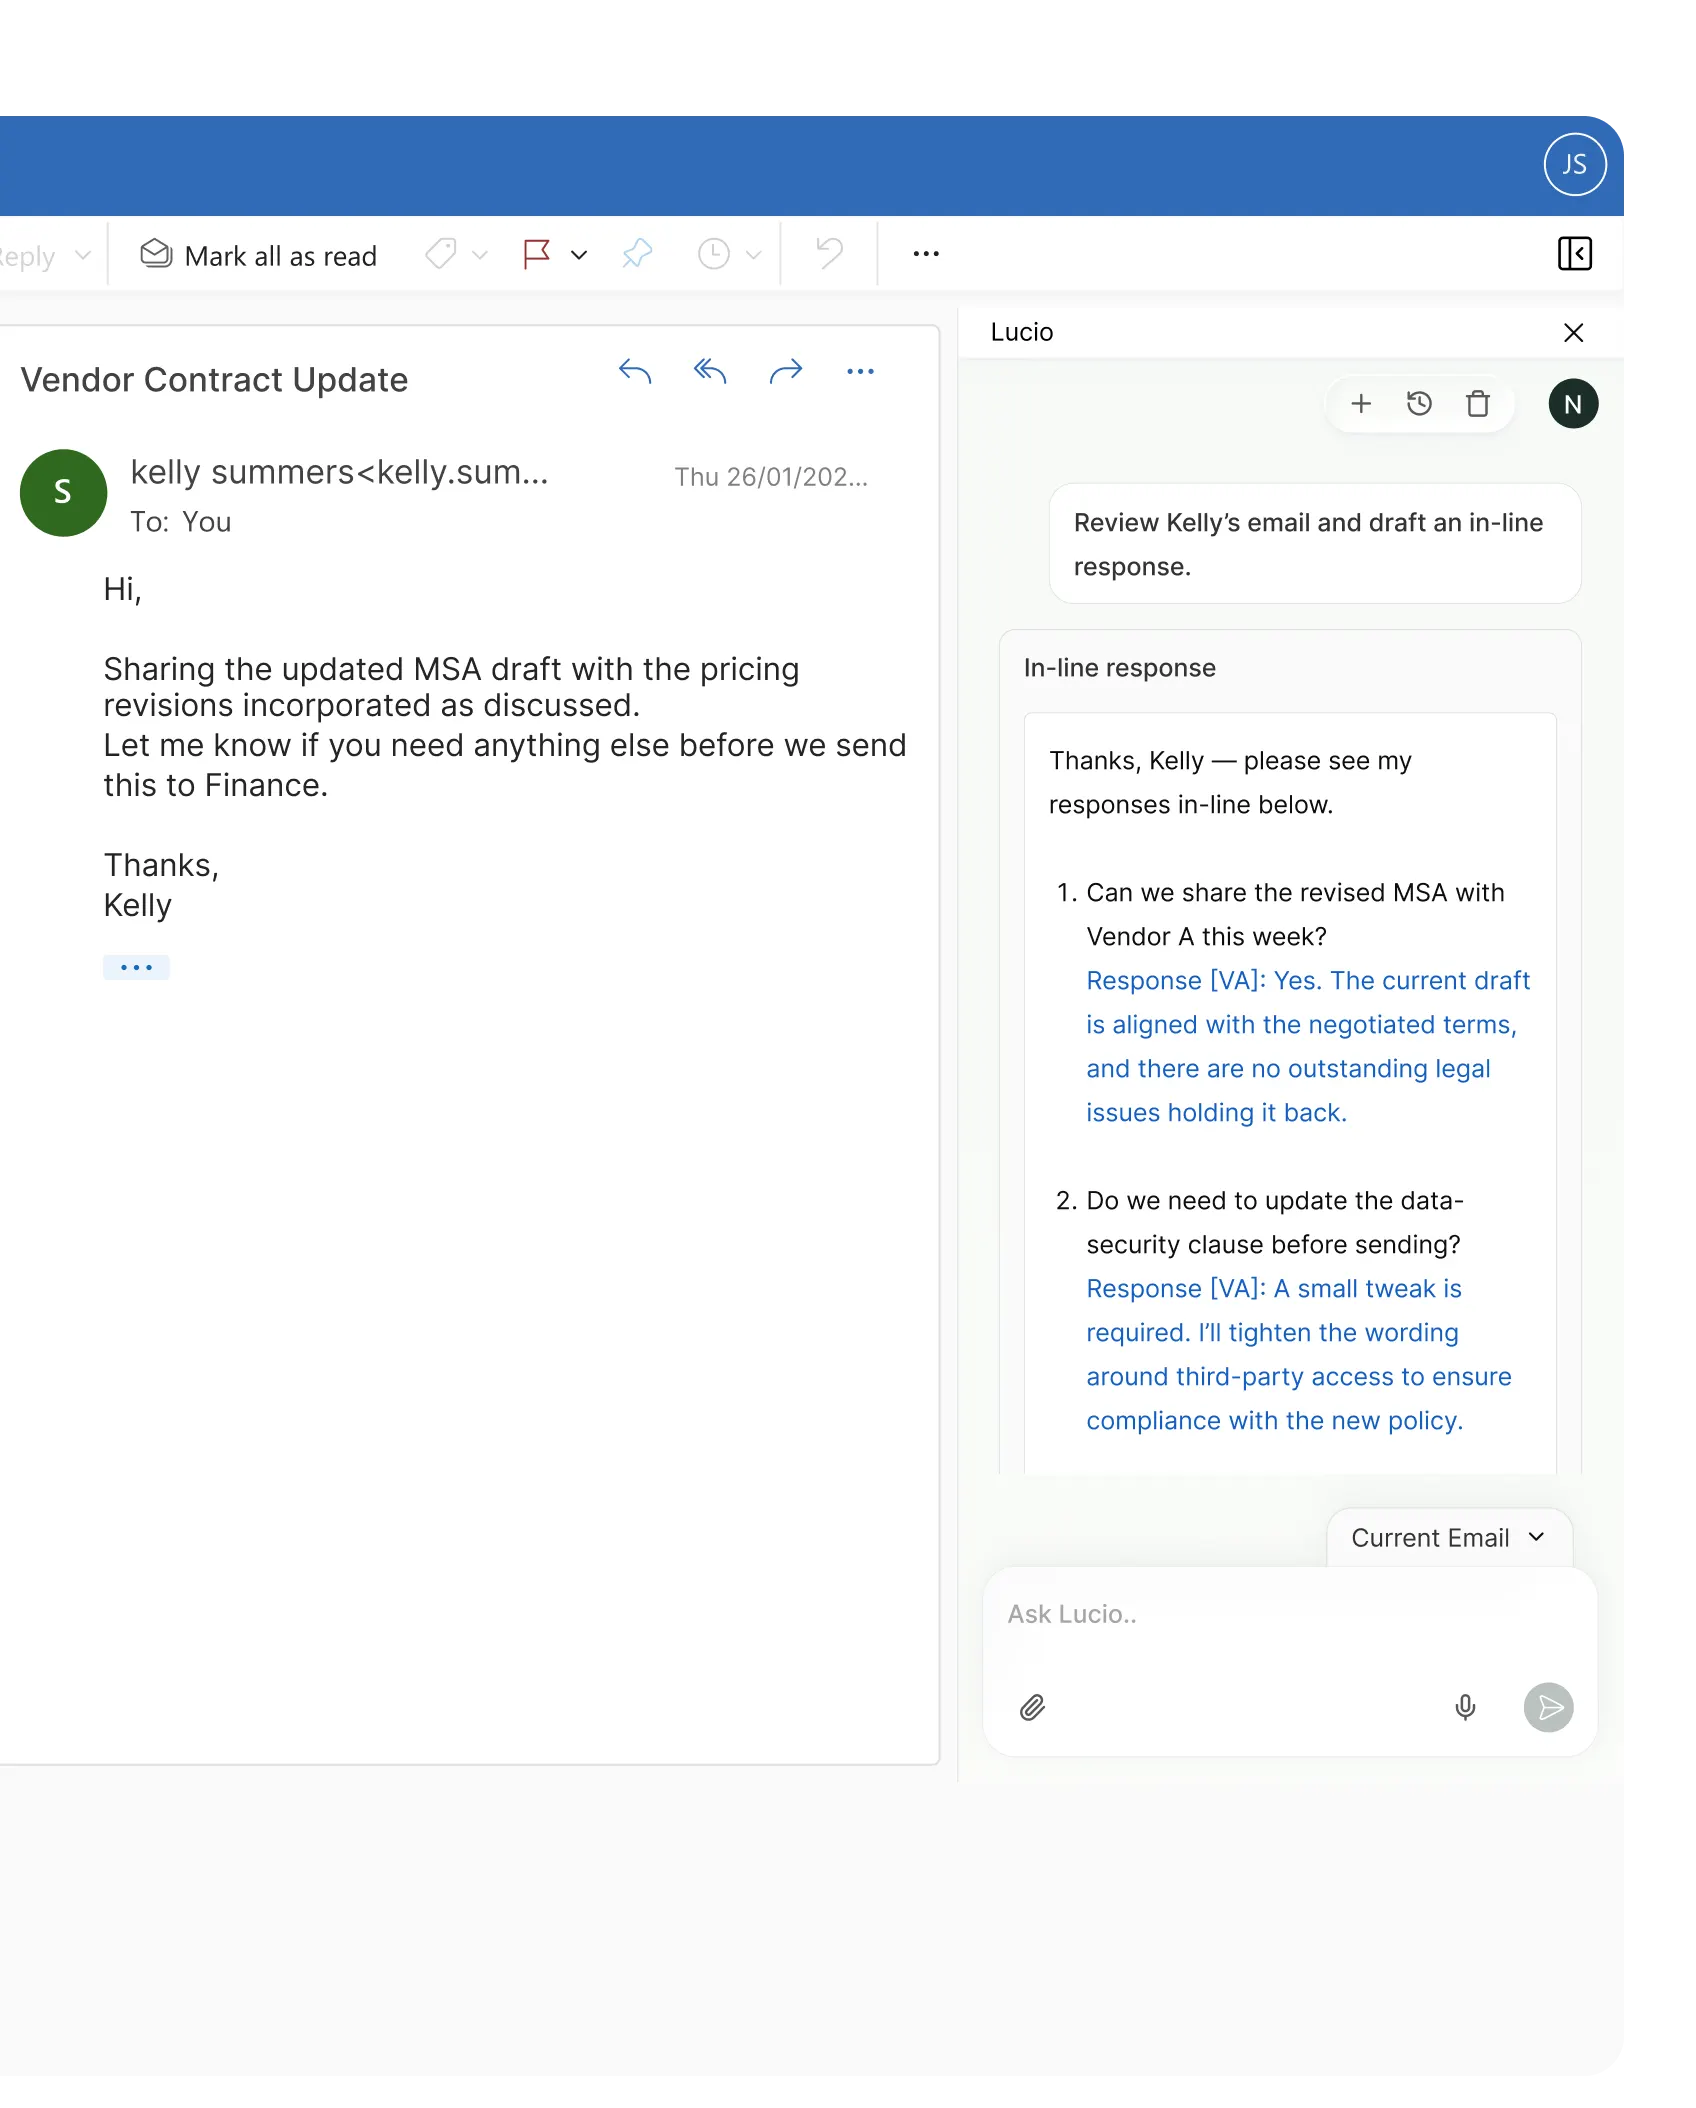Click the snooze clock icon
1696x2108 pixels.
713,254
